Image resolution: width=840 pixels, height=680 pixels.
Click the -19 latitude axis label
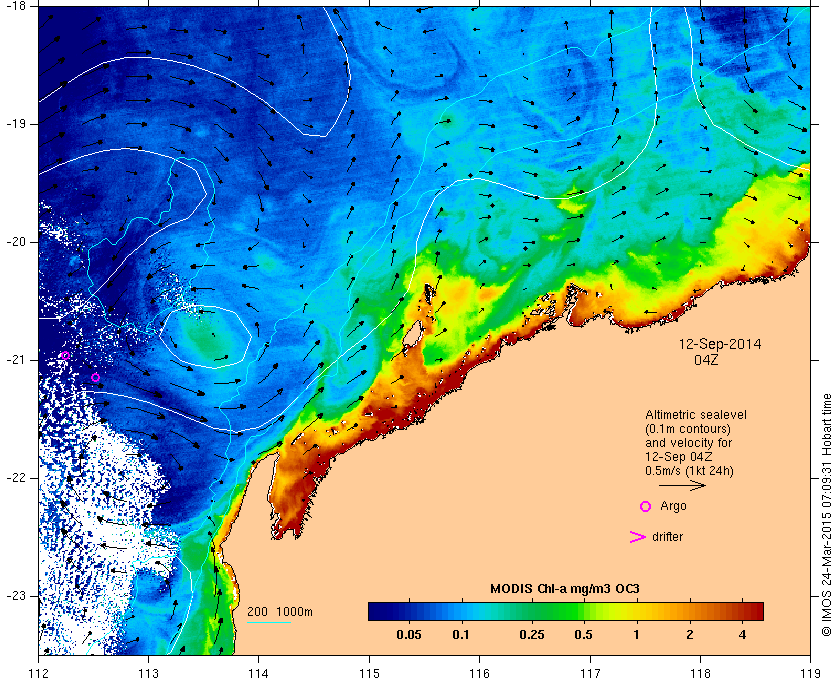(14, 124)
